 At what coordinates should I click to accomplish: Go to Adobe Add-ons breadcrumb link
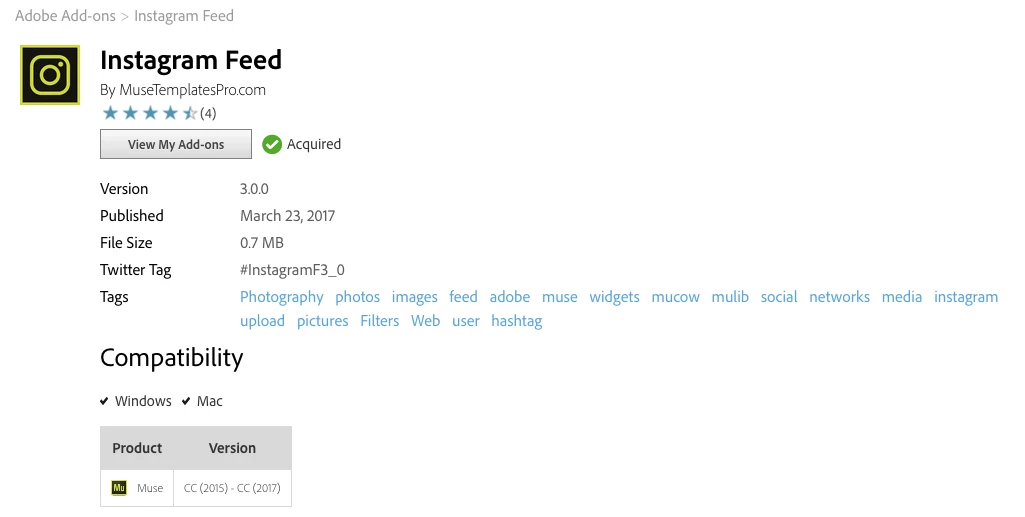(x=65, y=16)
